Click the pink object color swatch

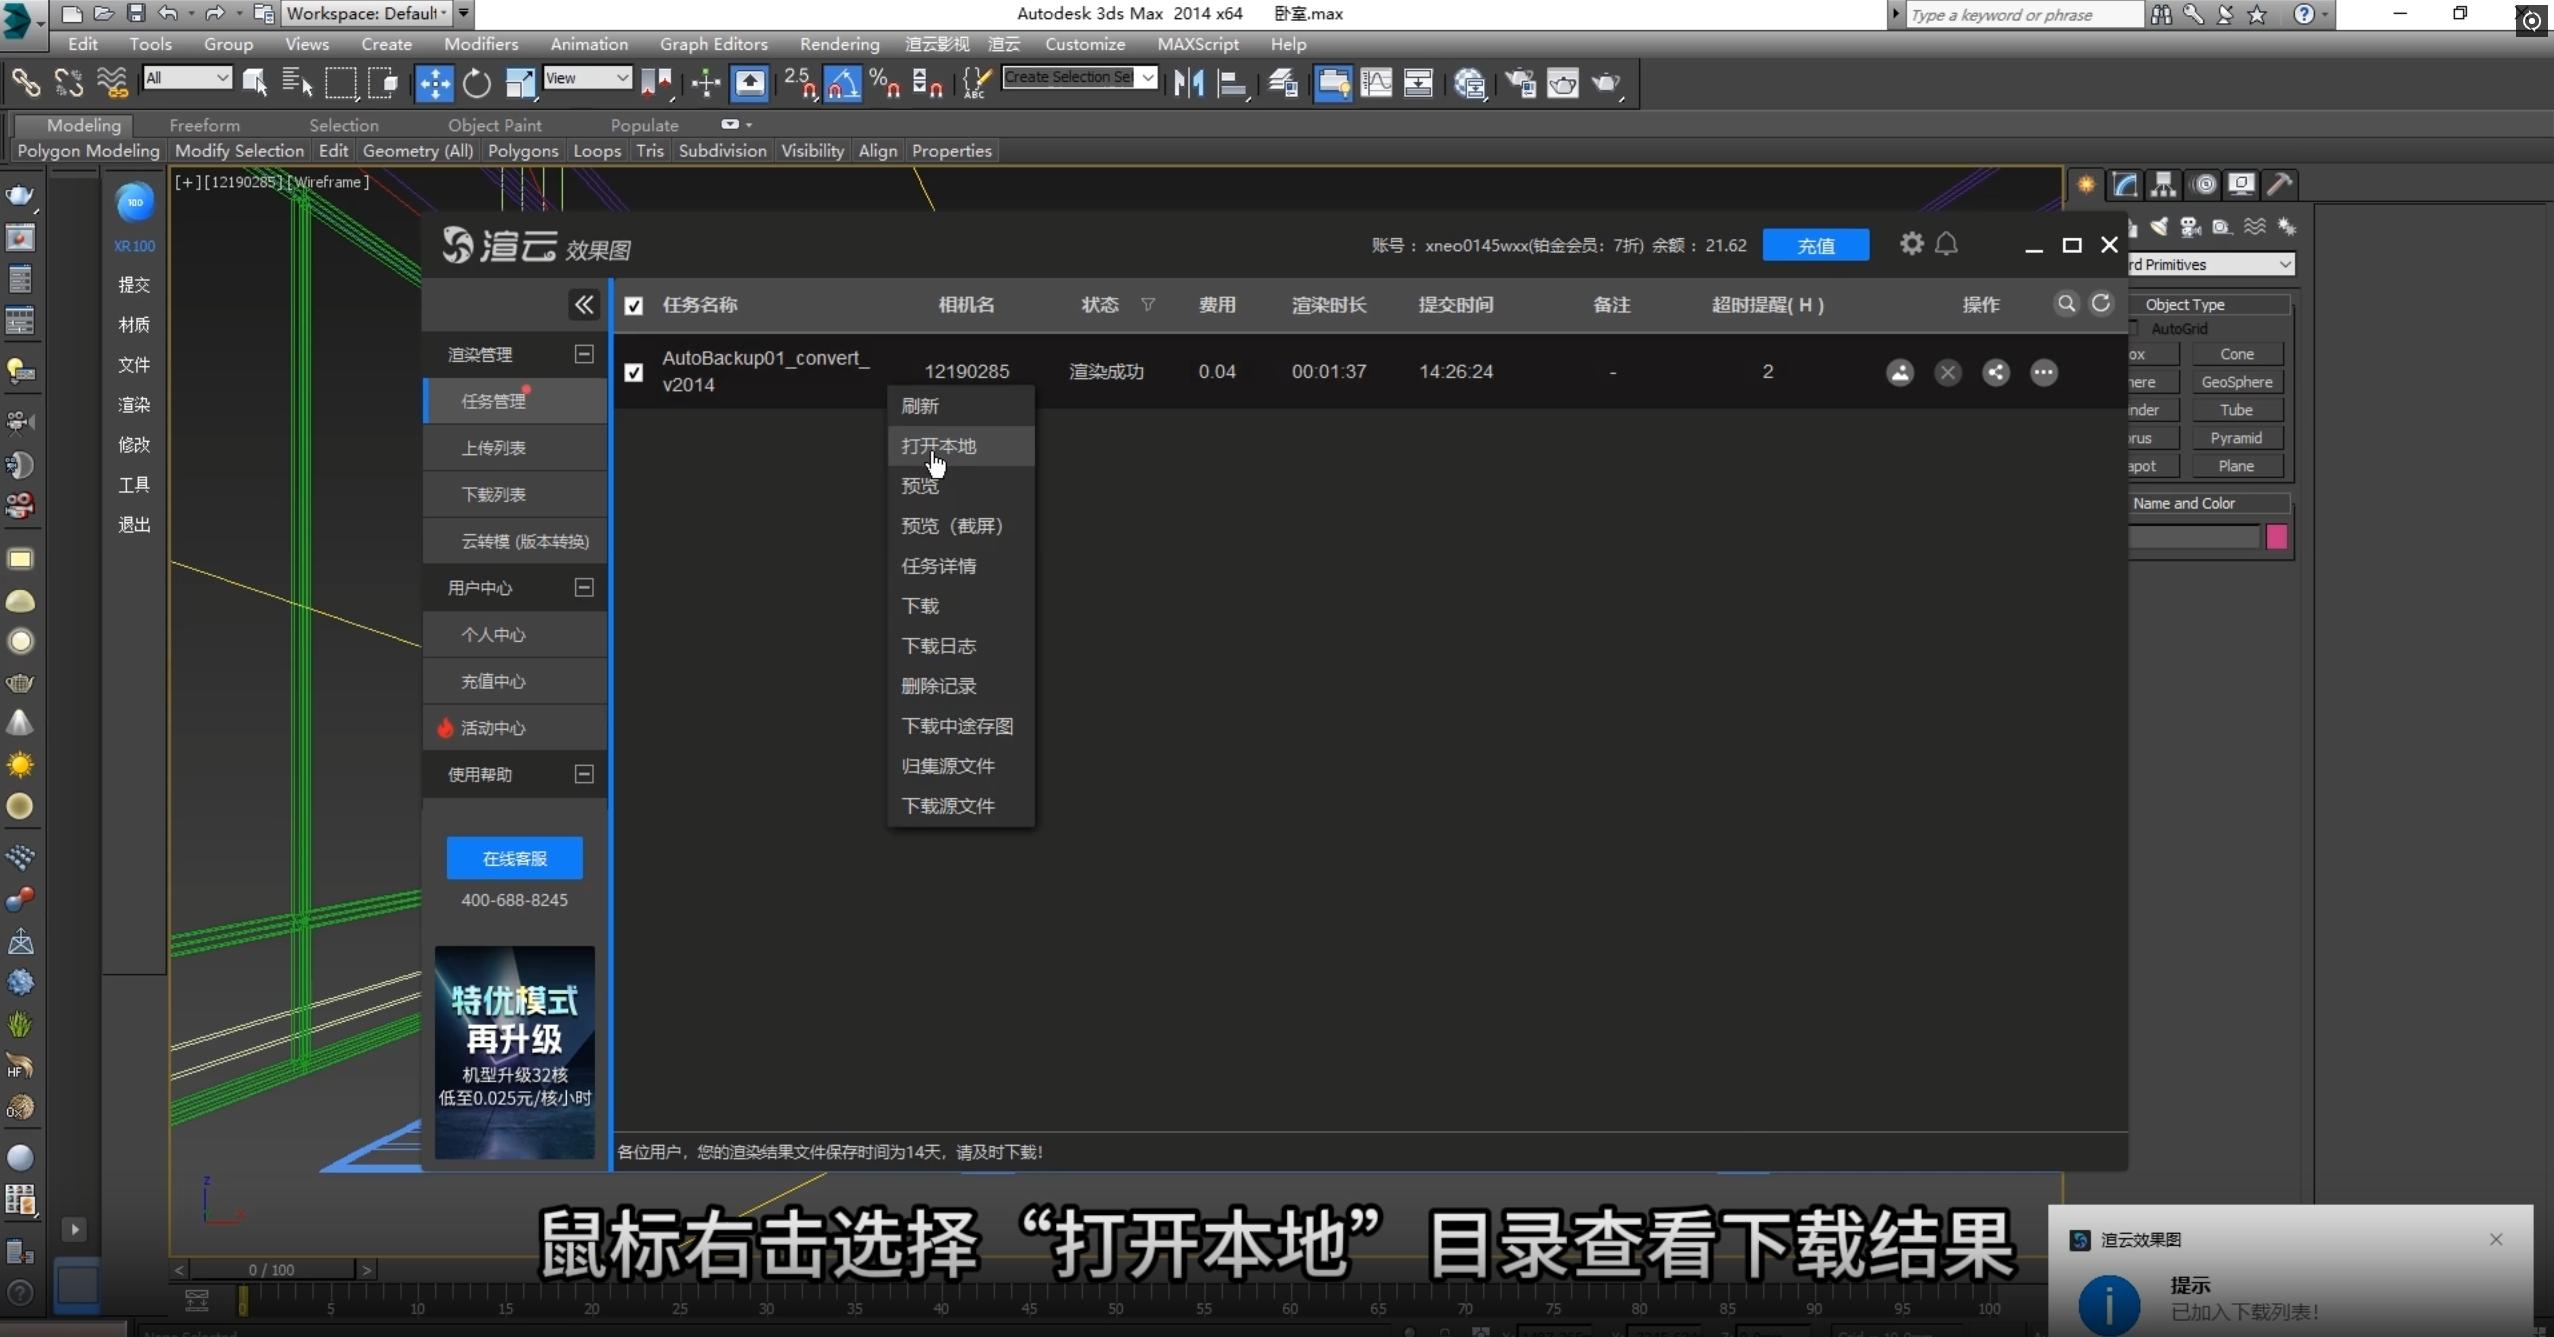tap(2276, 537)
